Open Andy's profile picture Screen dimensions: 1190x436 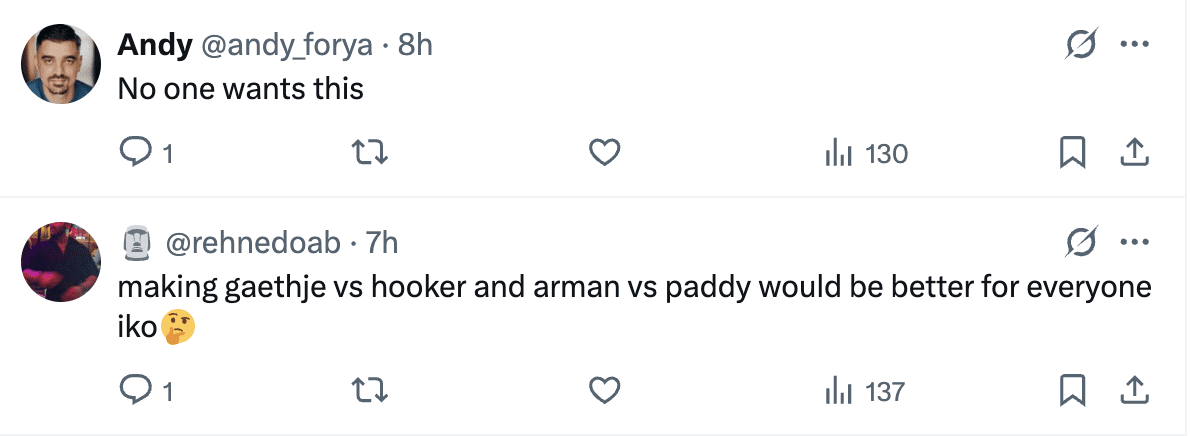[61, 63]
